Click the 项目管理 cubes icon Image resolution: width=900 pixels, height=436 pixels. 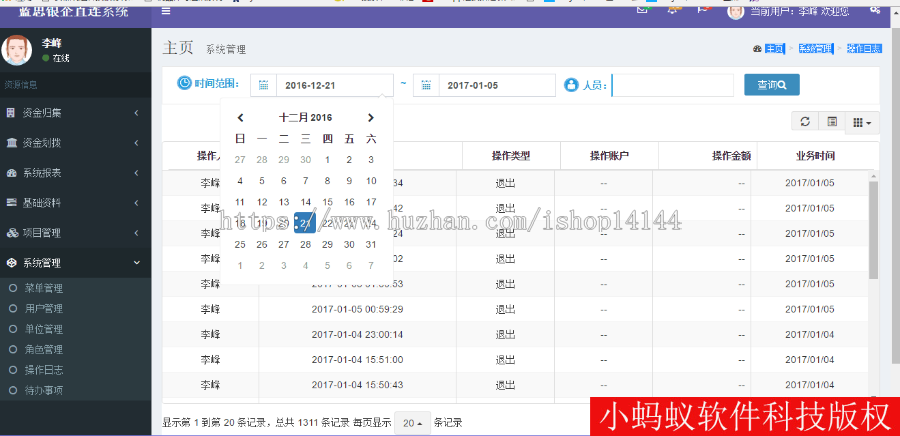coord(12,233)
